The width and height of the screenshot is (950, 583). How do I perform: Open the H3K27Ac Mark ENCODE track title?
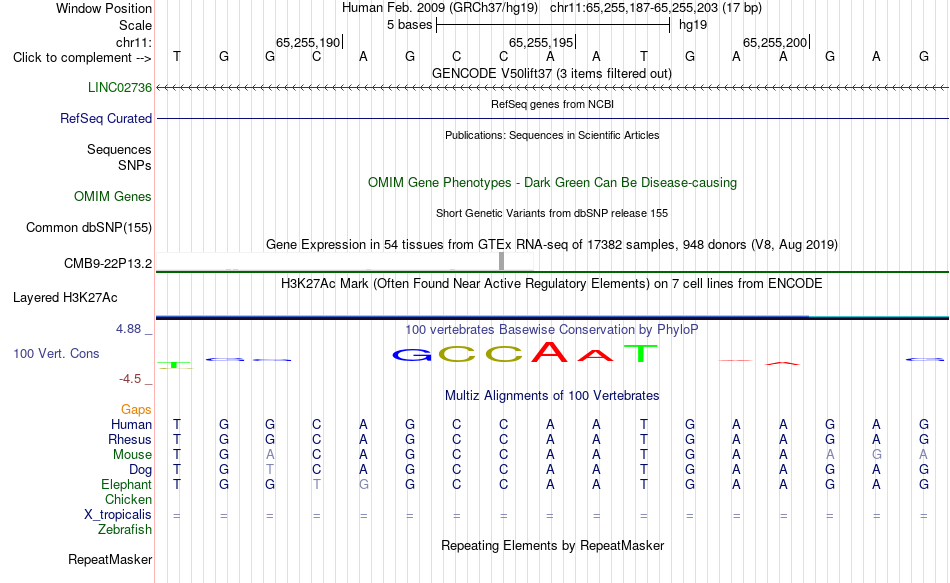[x=552, y=284]
